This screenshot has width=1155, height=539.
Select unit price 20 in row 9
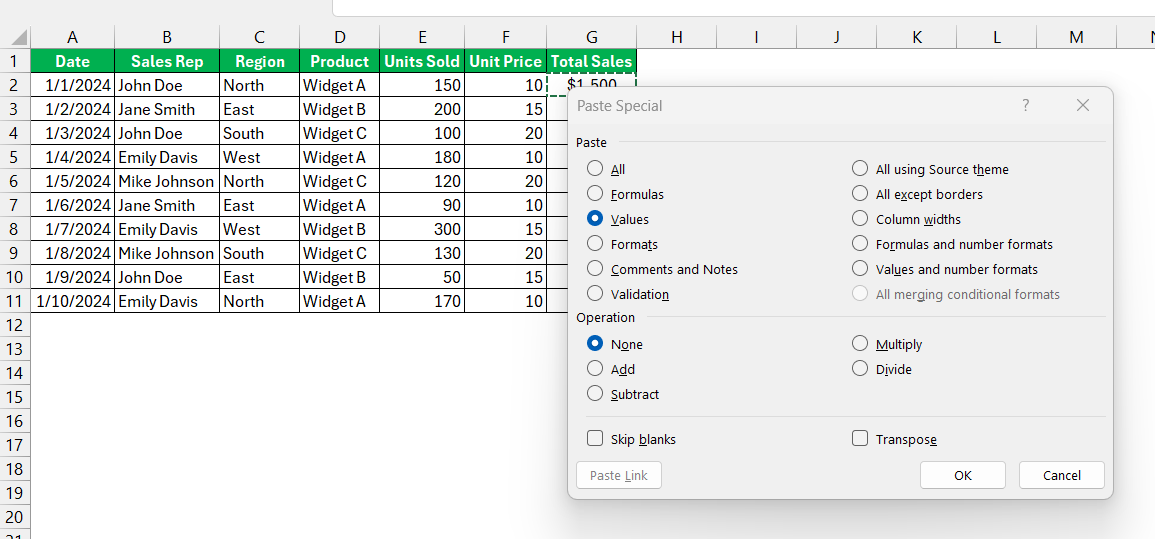click(506, 253)
